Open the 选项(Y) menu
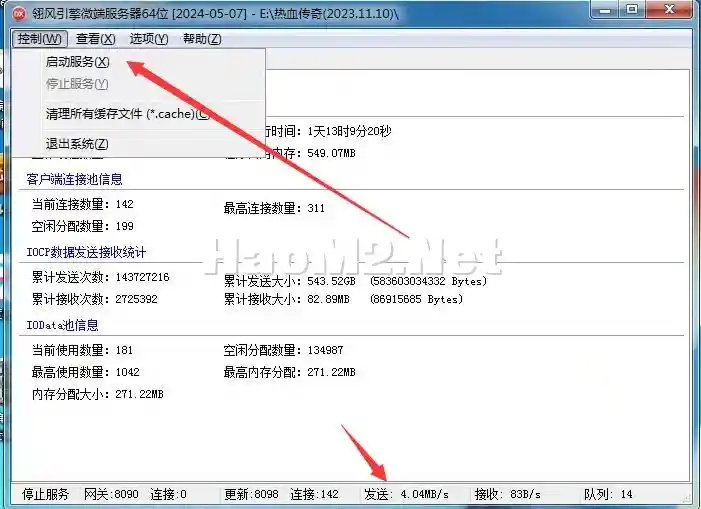 point(149,39)
